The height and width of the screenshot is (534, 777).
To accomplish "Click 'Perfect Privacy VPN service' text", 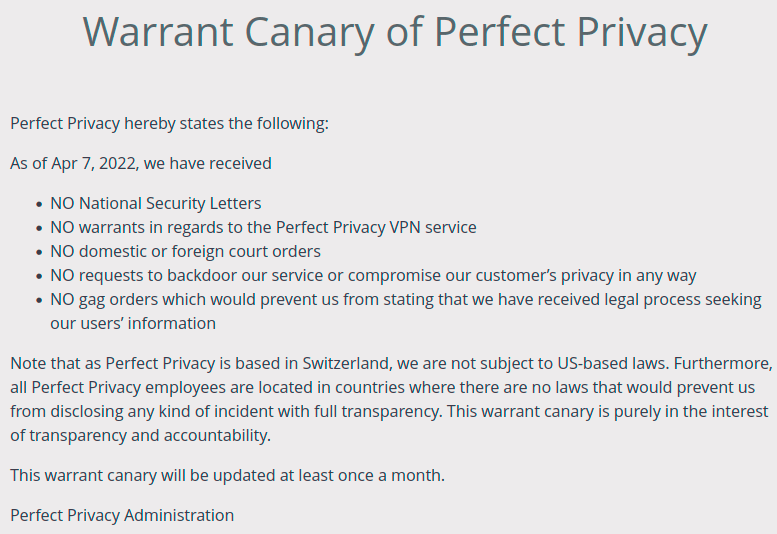I will [x=376, y=227].
